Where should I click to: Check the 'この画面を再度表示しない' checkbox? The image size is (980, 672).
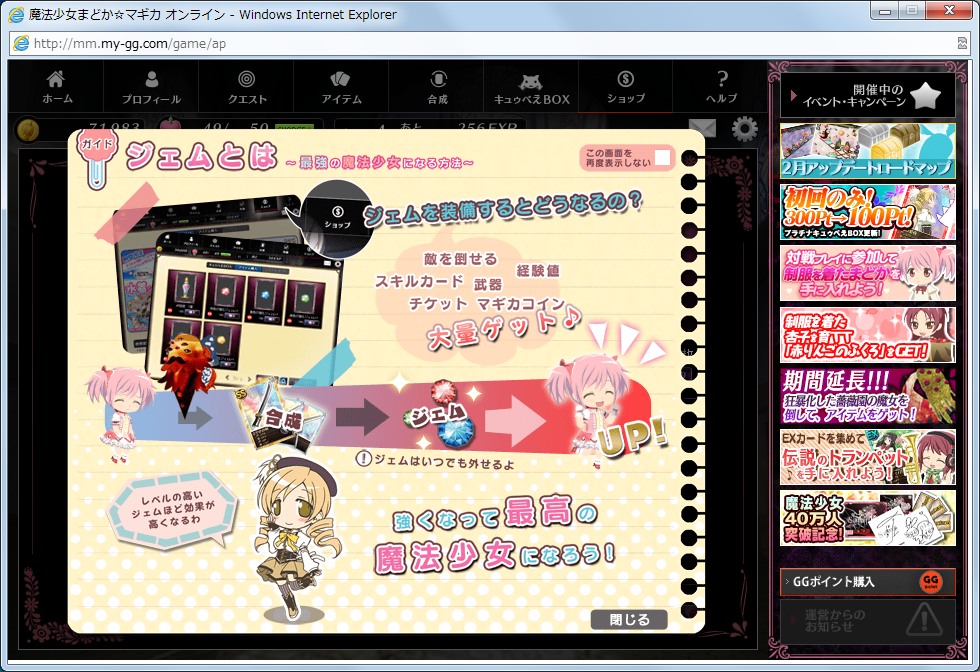click(x=662, y=157)
